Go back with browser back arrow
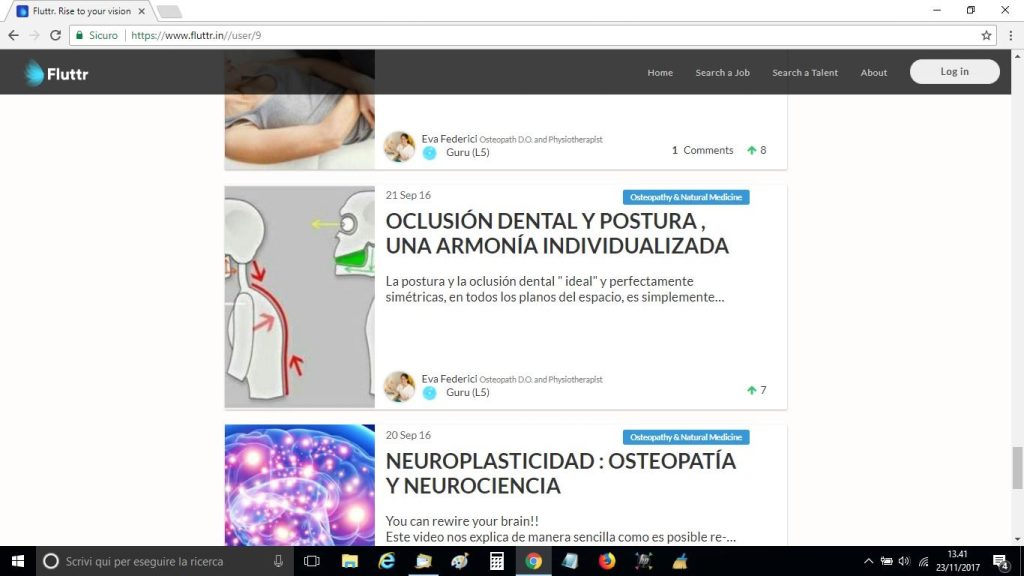 [x=13, y=35]
